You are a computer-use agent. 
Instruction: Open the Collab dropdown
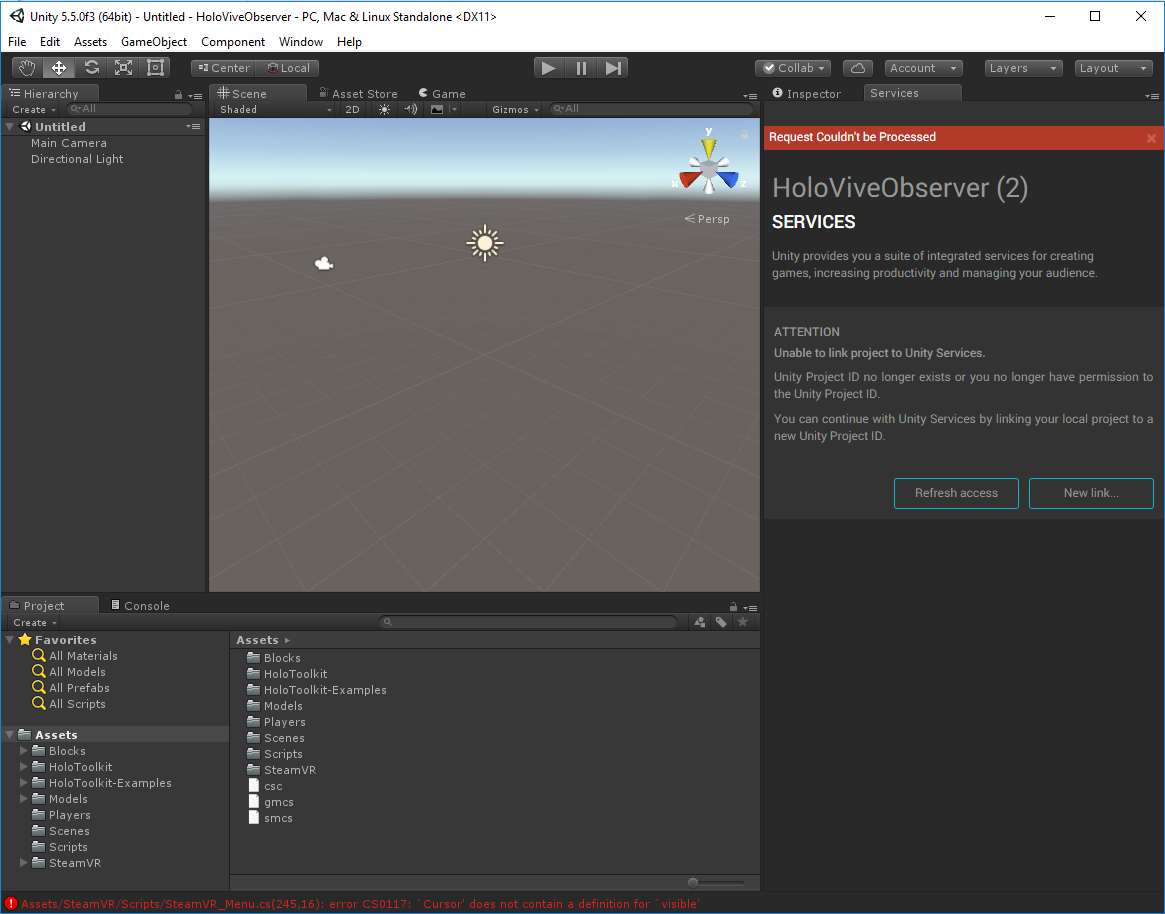[x=793, y=68]
